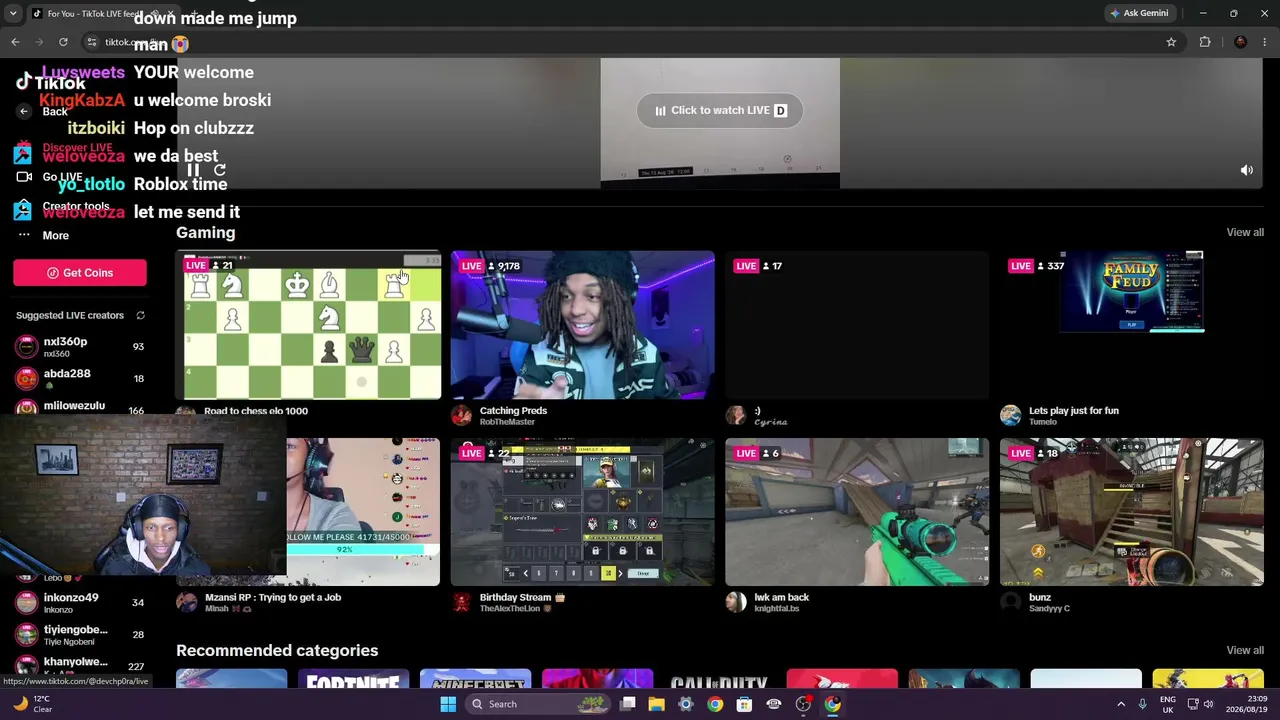This screenshot has width=1280, height=720.
Task: Click Minah's profile avatar
Action: [x=186, y=602]
